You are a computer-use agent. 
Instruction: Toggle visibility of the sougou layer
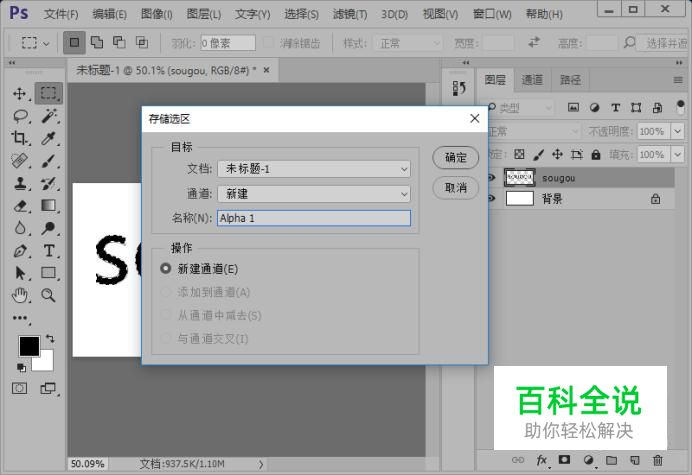[x=492, y=177]
